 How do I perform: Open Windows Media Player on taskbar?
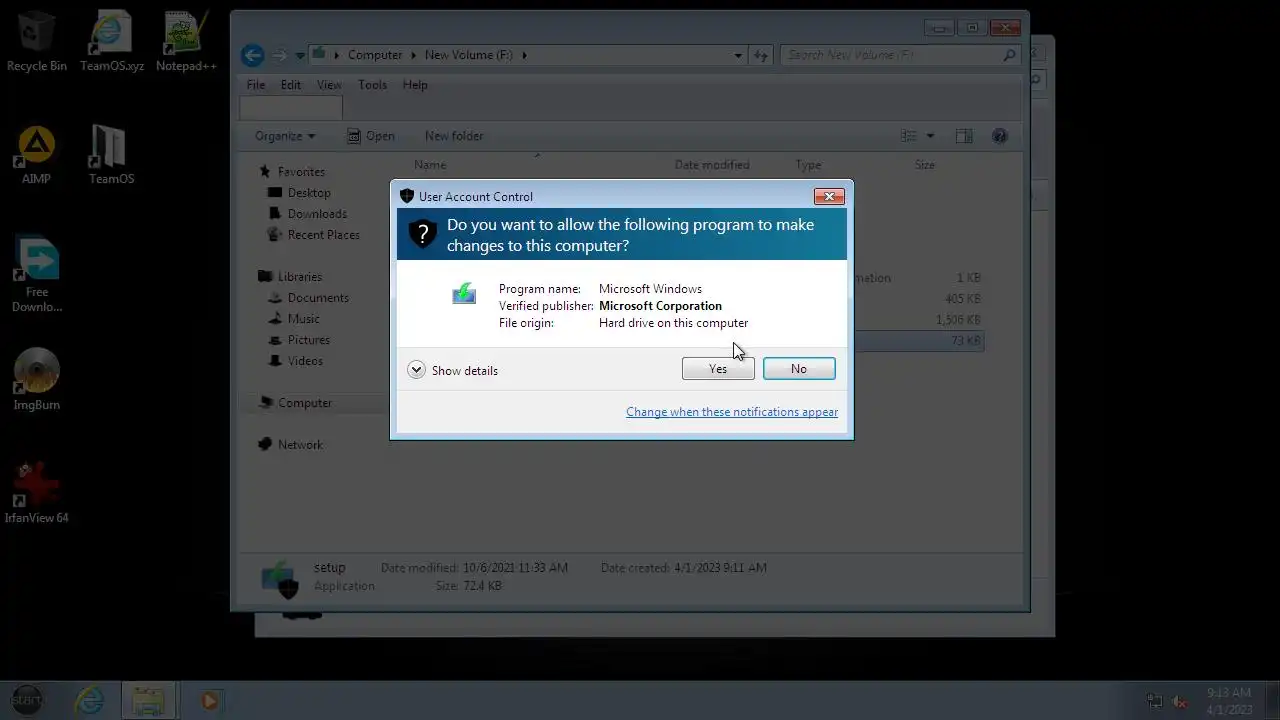click(x=210, y=701)
